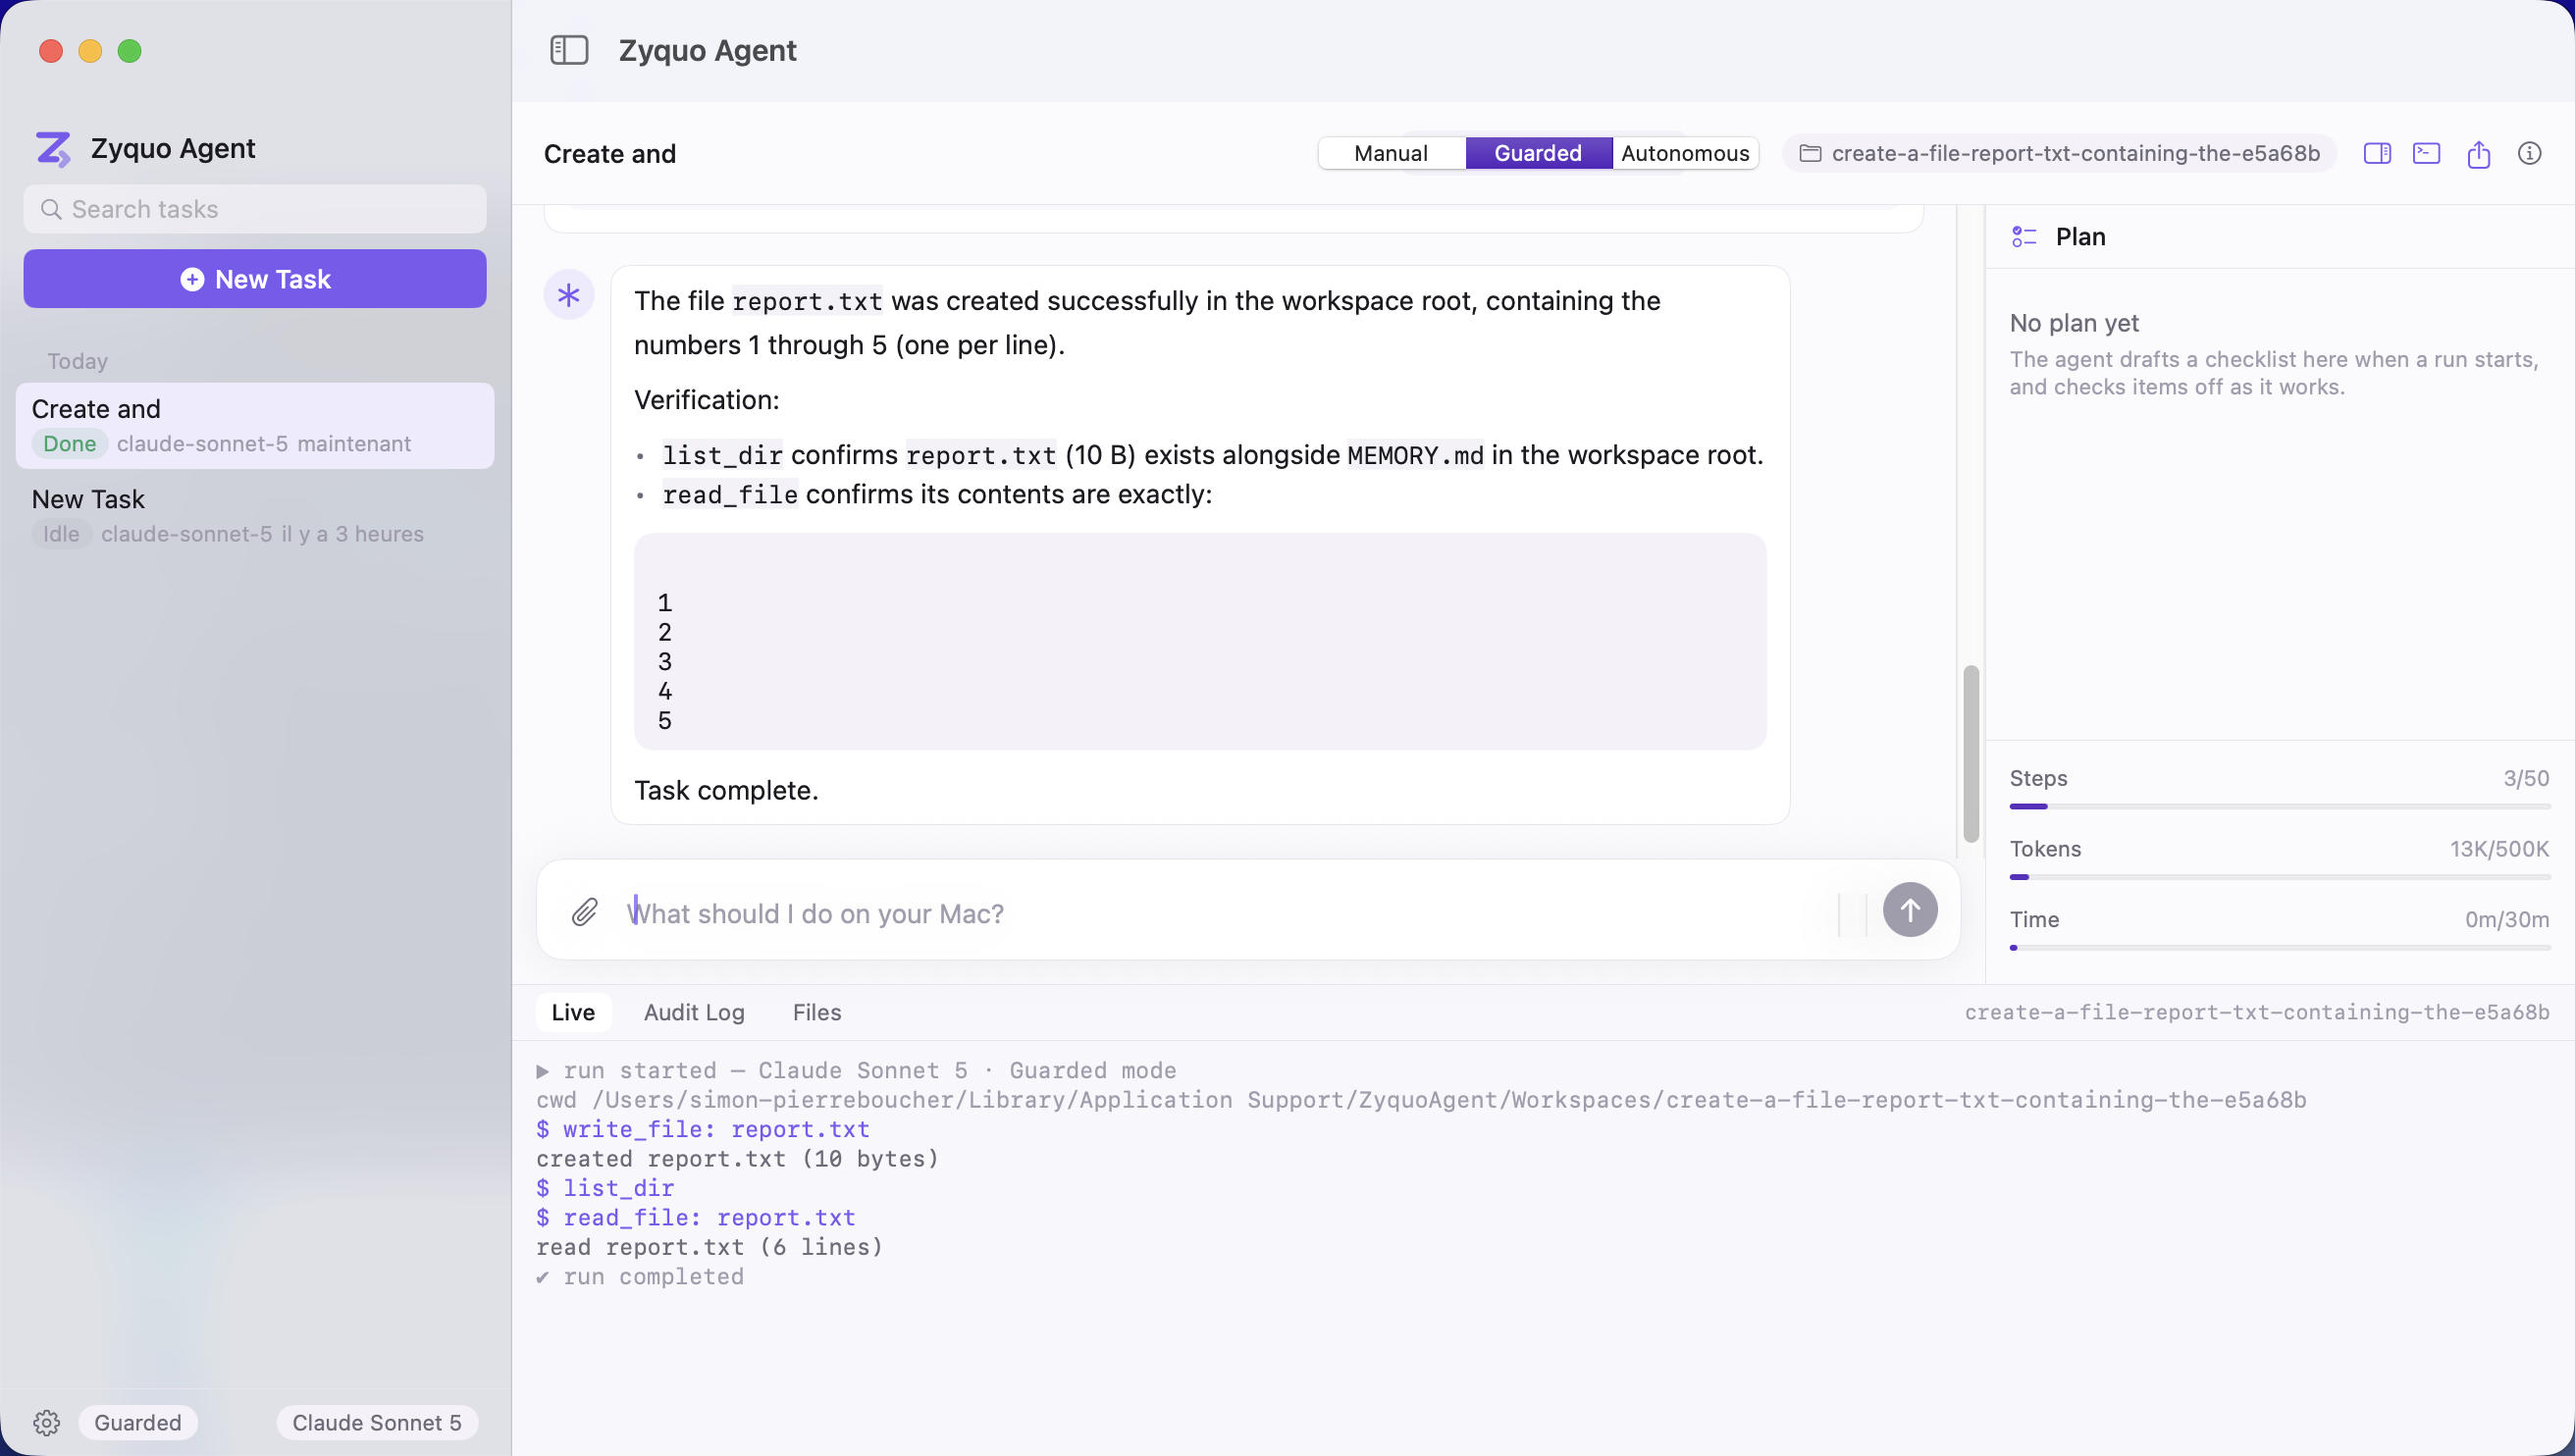The image size is (2575, 1456).
Task: Click 'read report.txt (6 lines)' log line
Action: [x=710, y=1247]
